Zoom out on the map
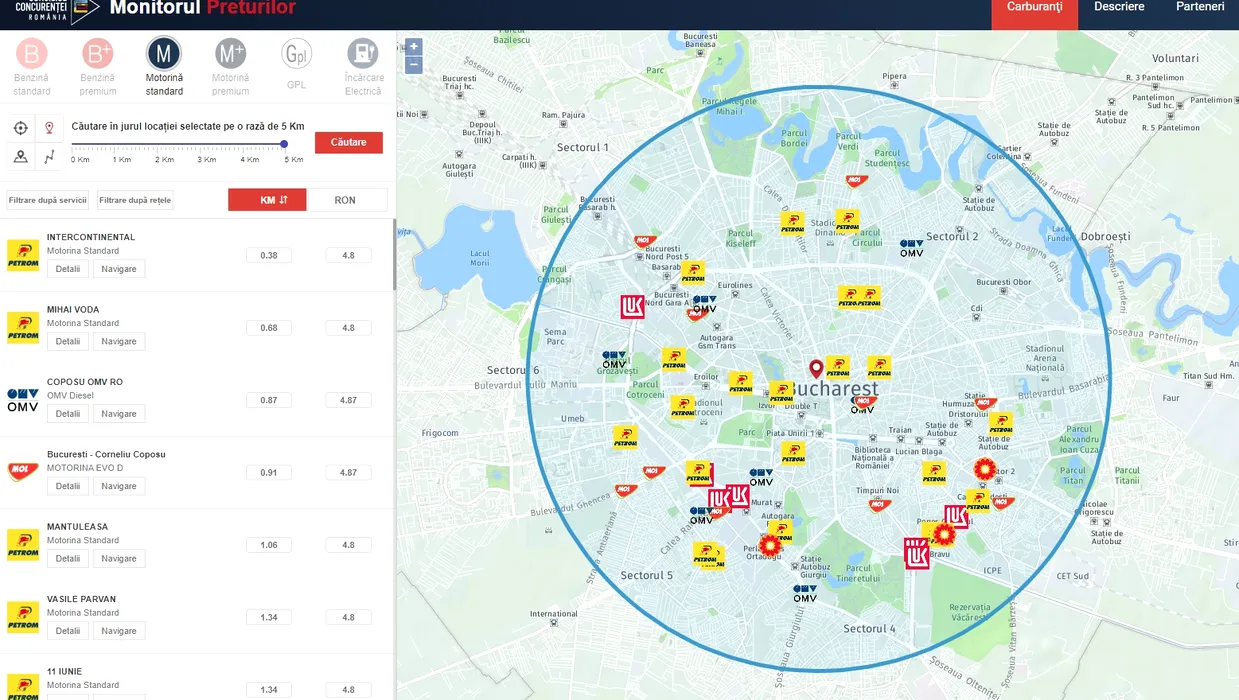Image resolution: width=1239 pixels, height=700 pixels. 414,65
